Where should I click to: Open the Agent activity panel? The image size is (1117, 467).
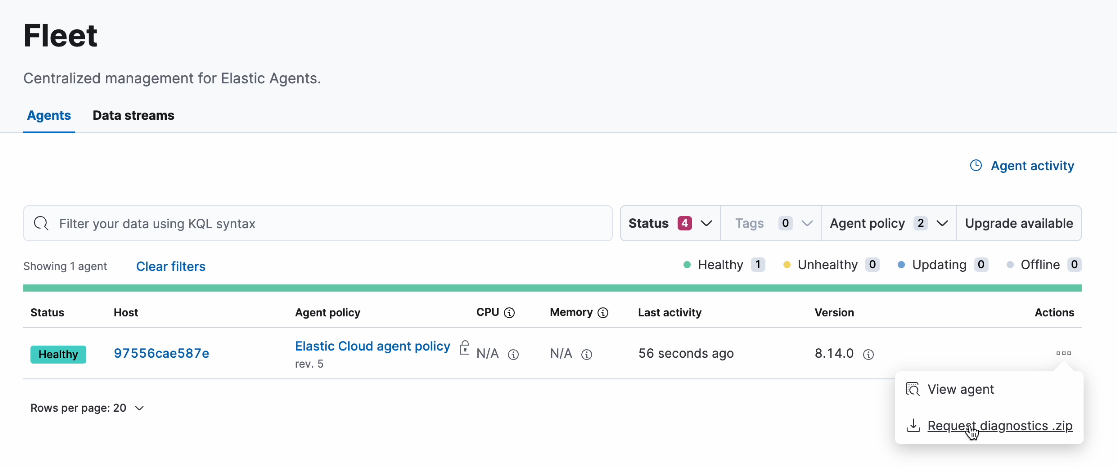[x=1022, y=166]
